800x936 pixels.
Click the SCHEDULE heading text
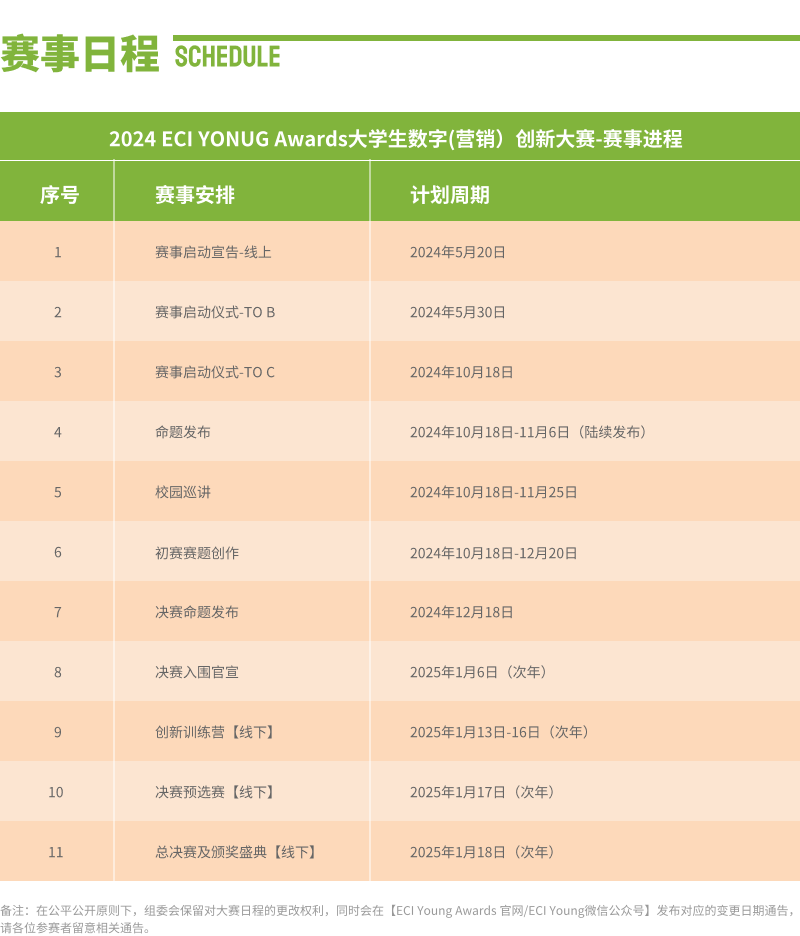pyautogui.click(x=227, y=57)
